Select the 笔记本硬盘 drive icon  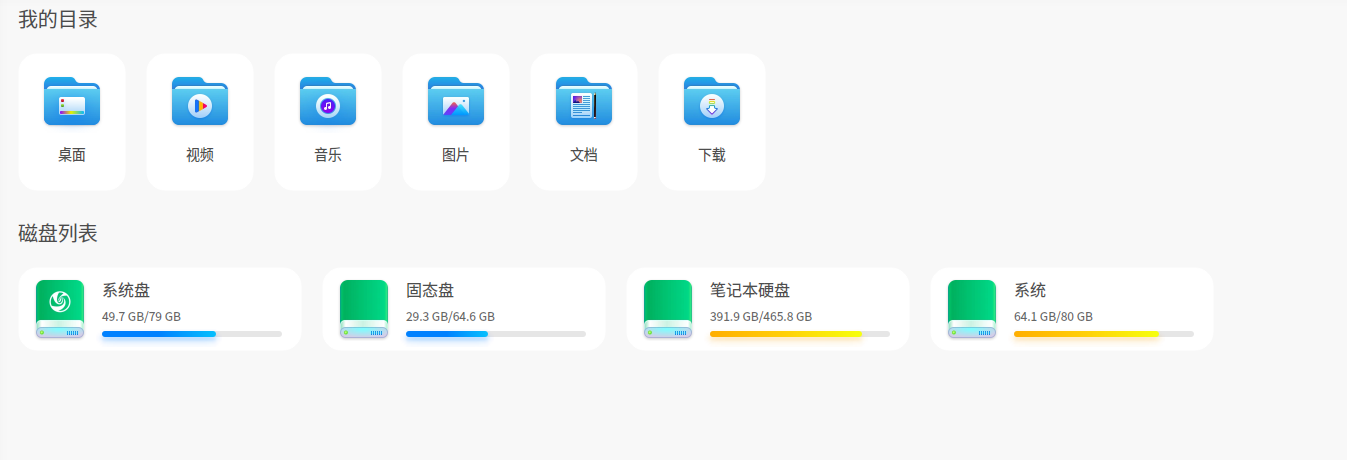click(668, 309)
